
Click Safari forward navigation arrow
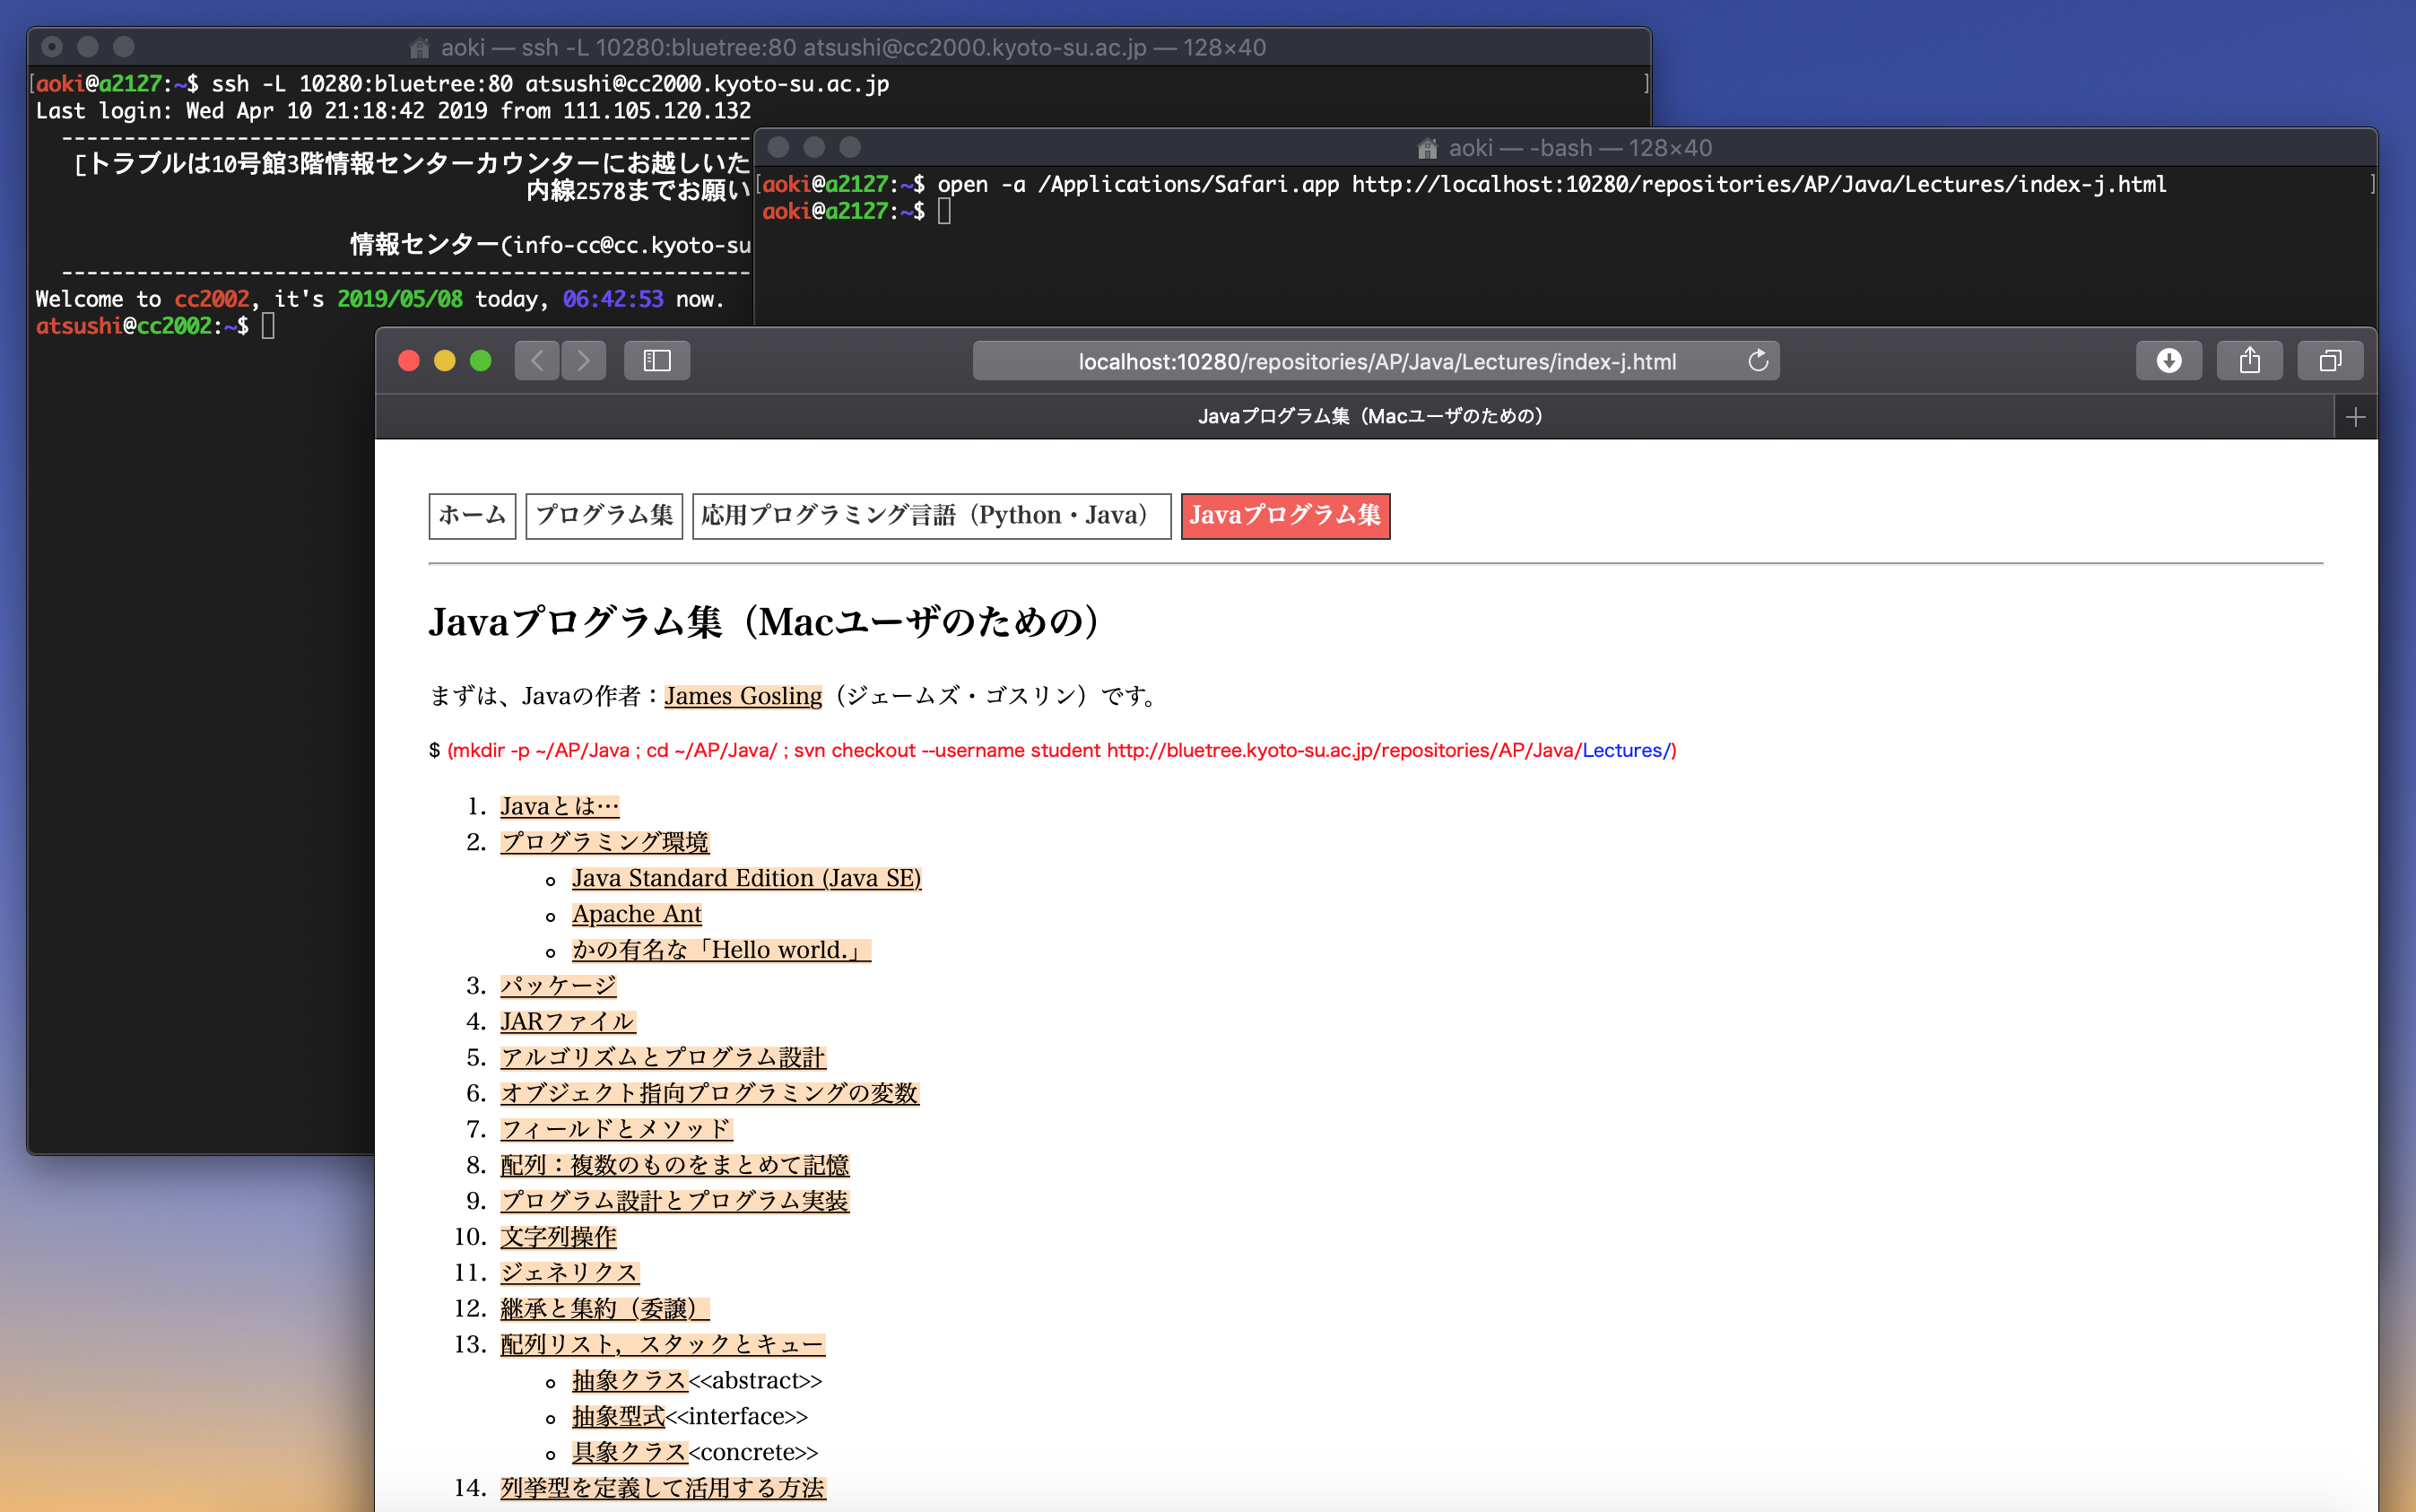[584, 361]
